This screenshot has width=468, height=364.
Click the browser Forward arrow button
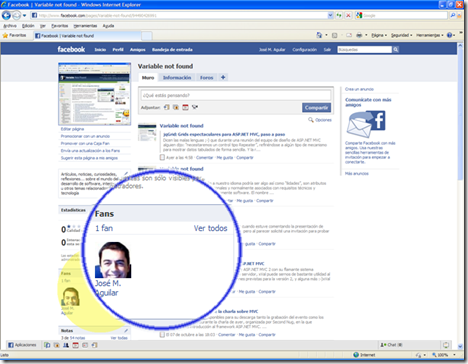(x=16, y=15)
